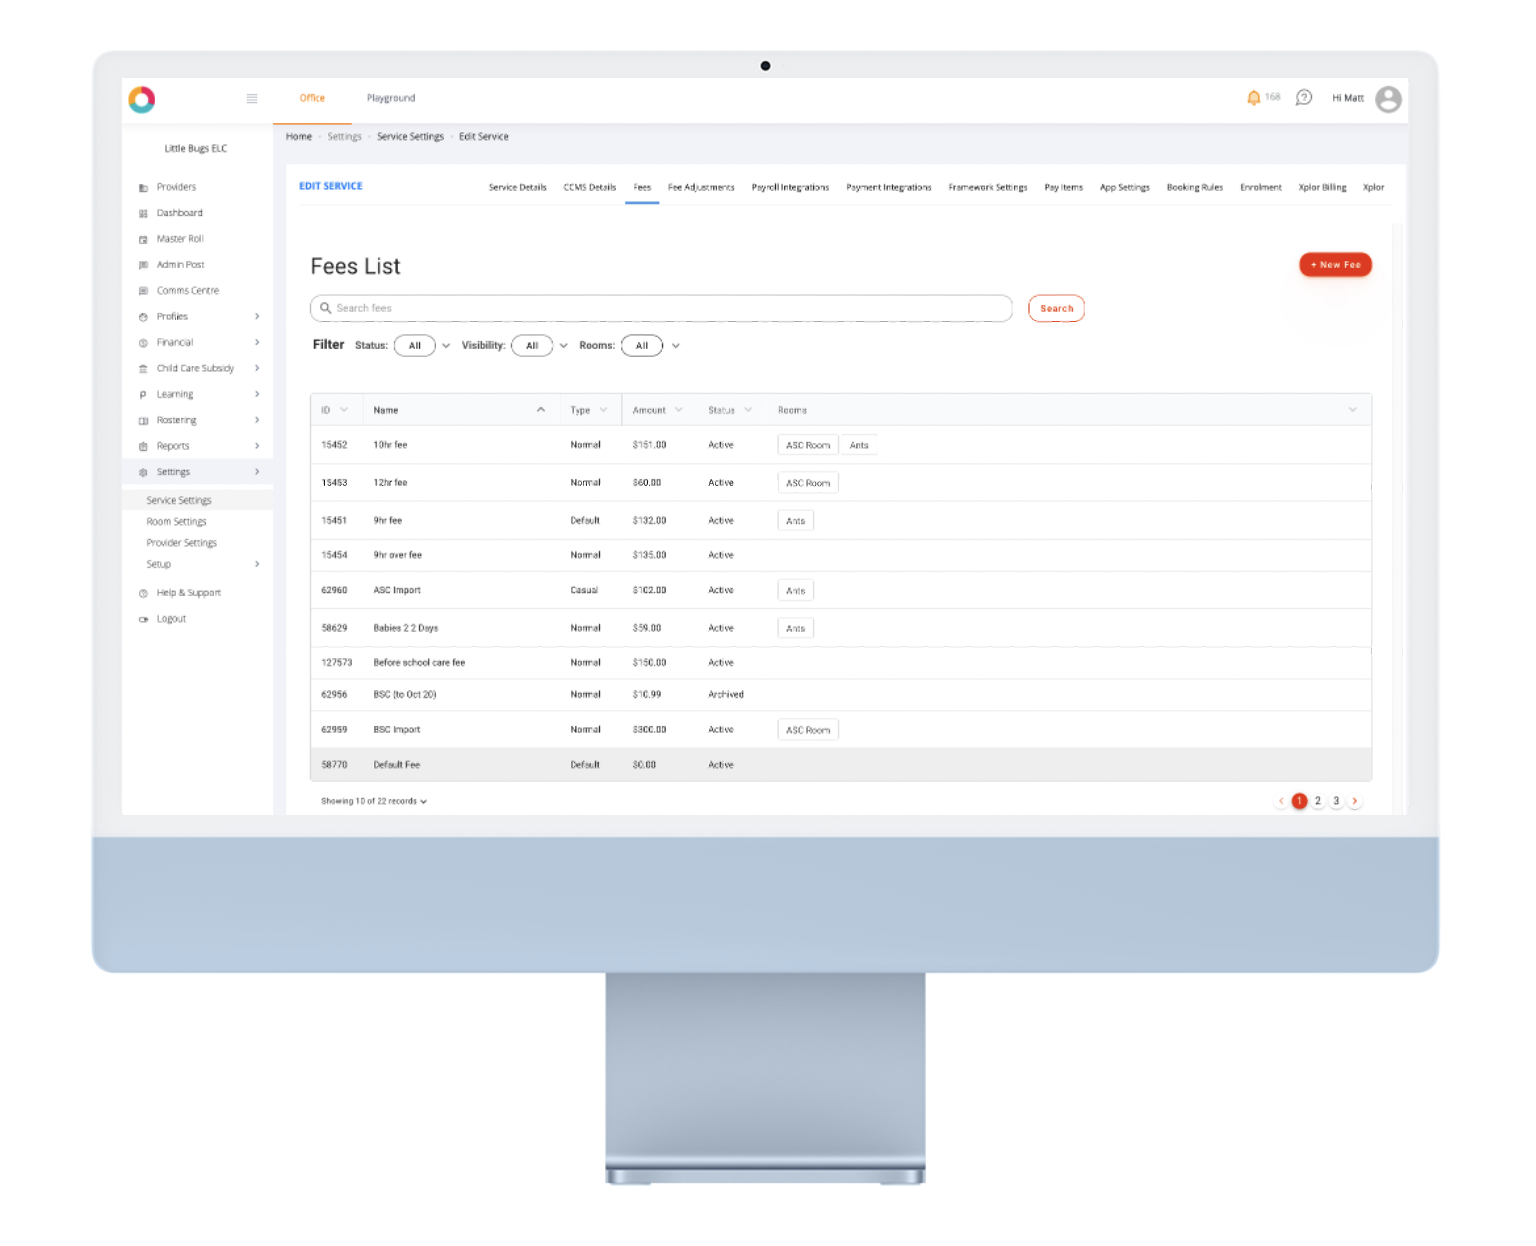Click the notification bell icon
Viewport: 1536px width, 1246px height.
click(1253, 98)
